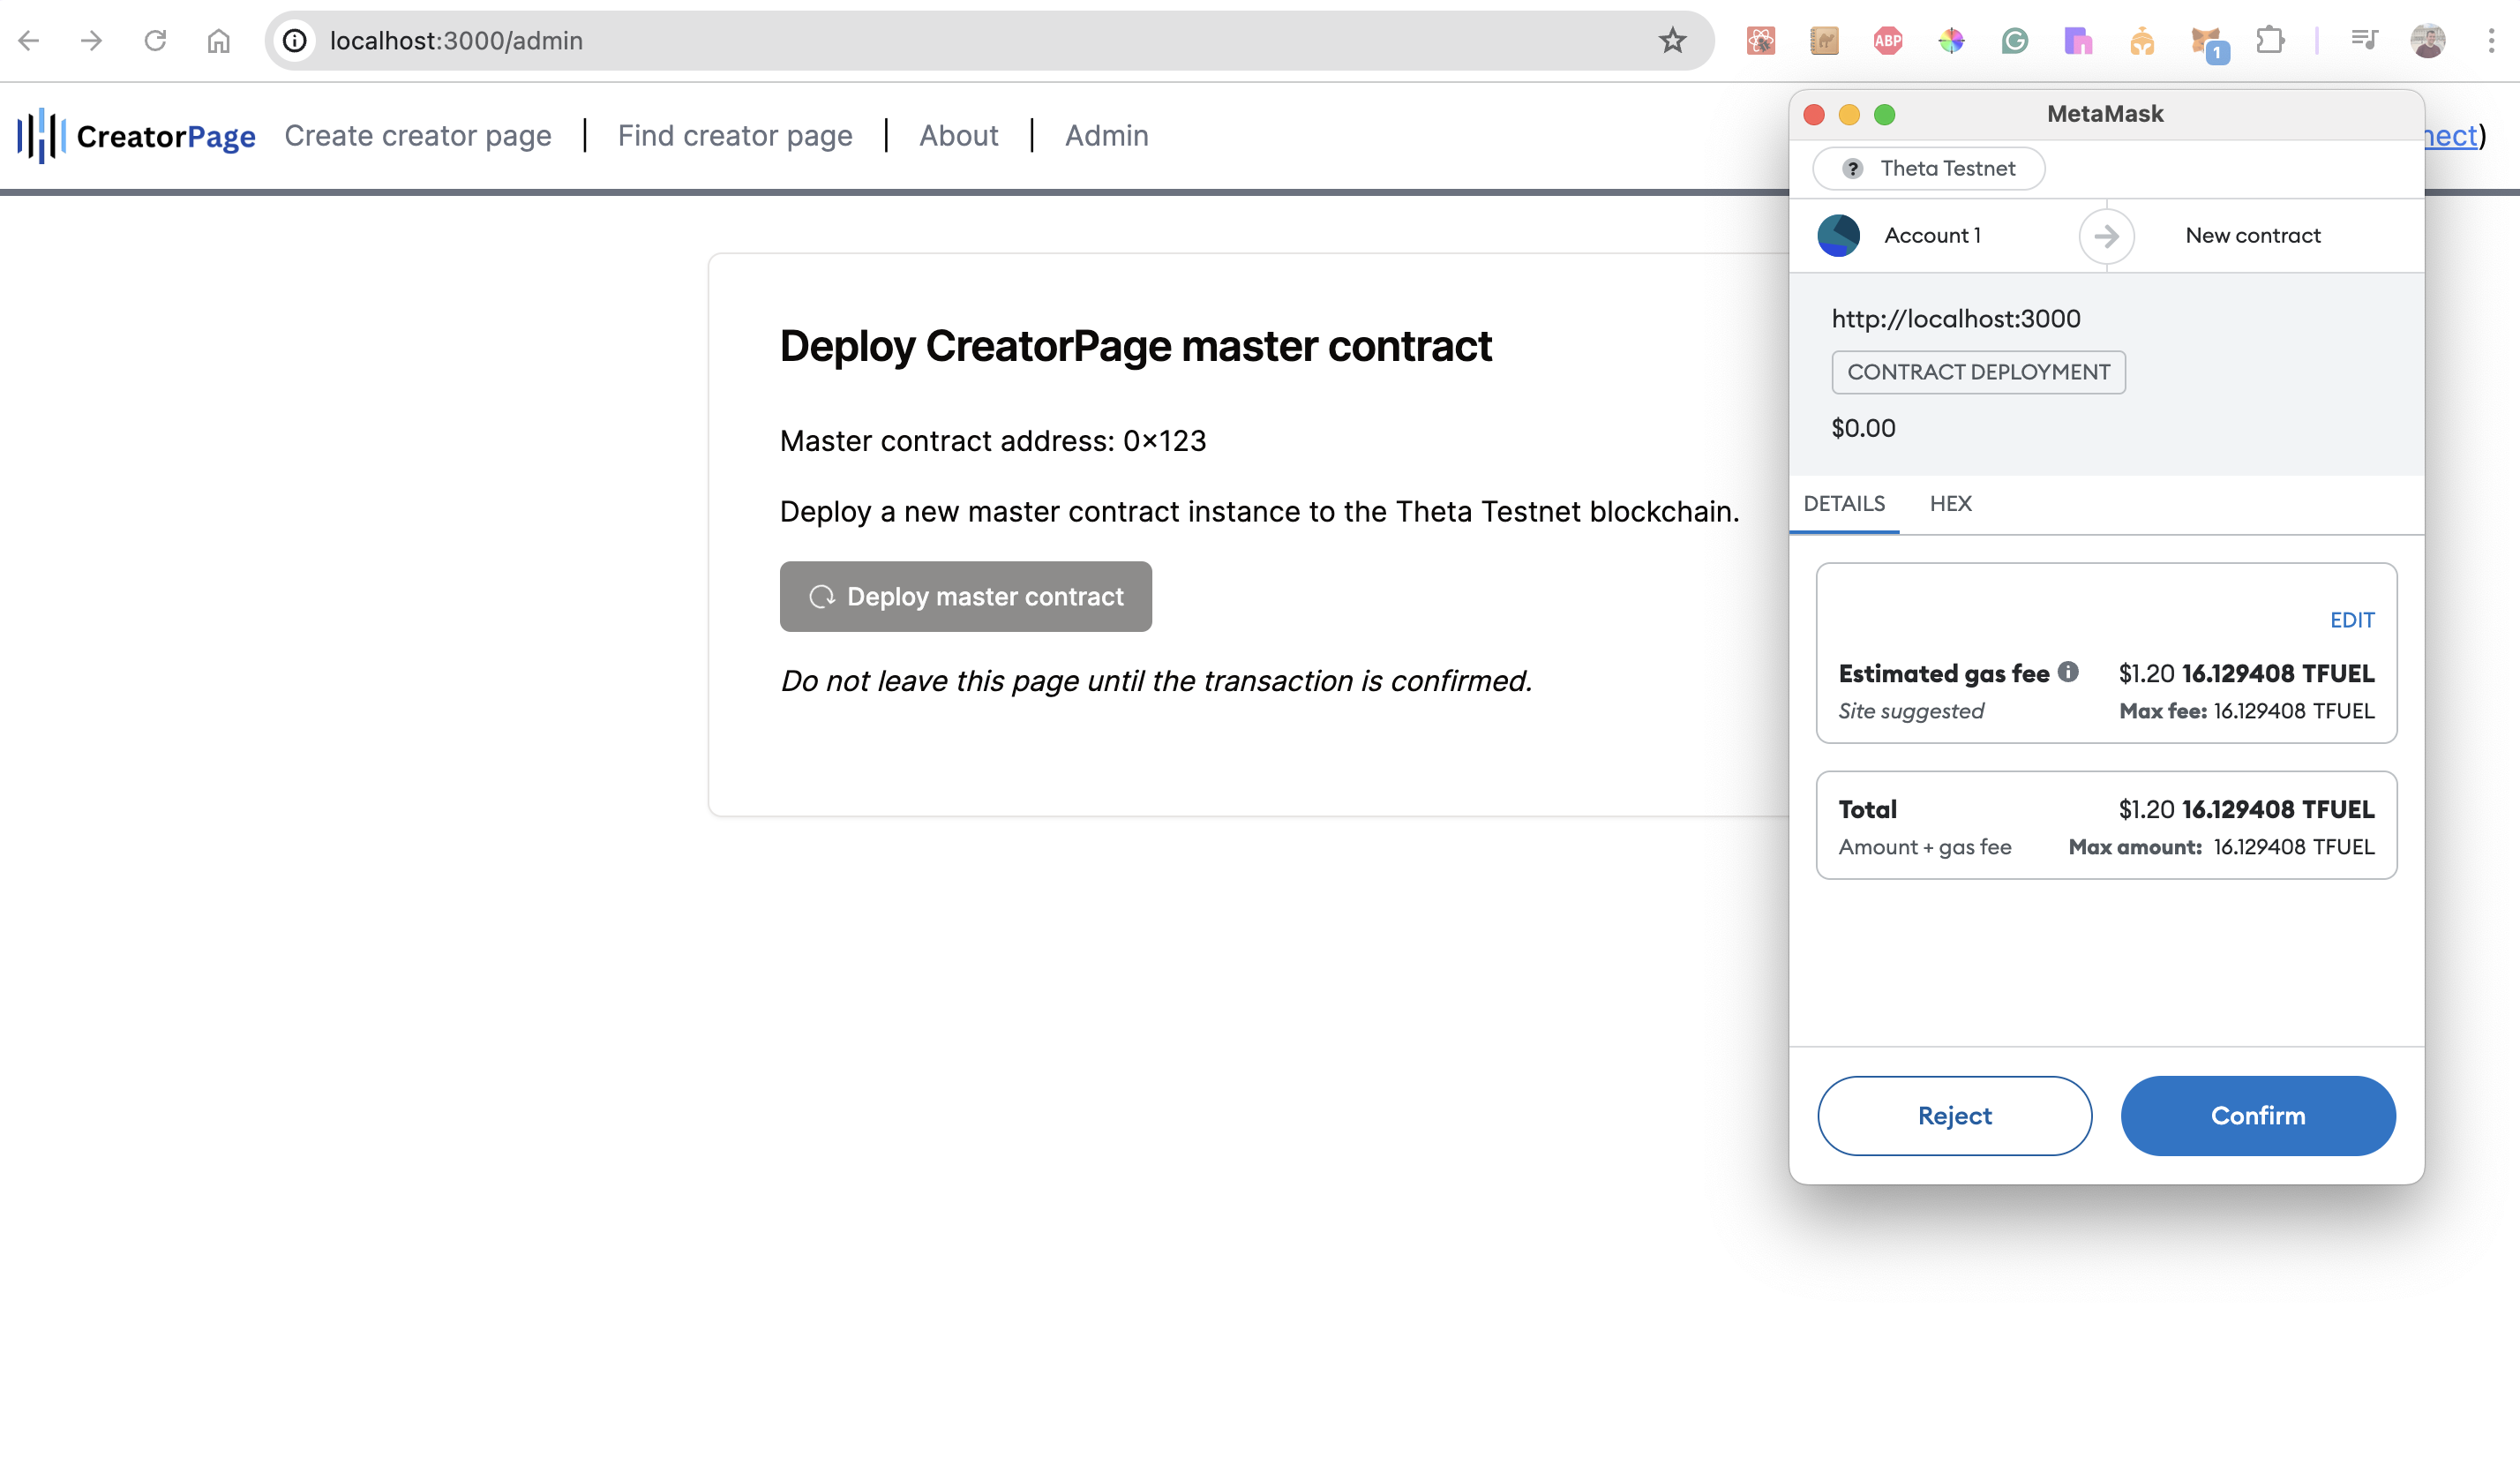This screenshot has height=1458, width=2520.
Task: Open the Admin navigation item
Action: point(1106,136)
